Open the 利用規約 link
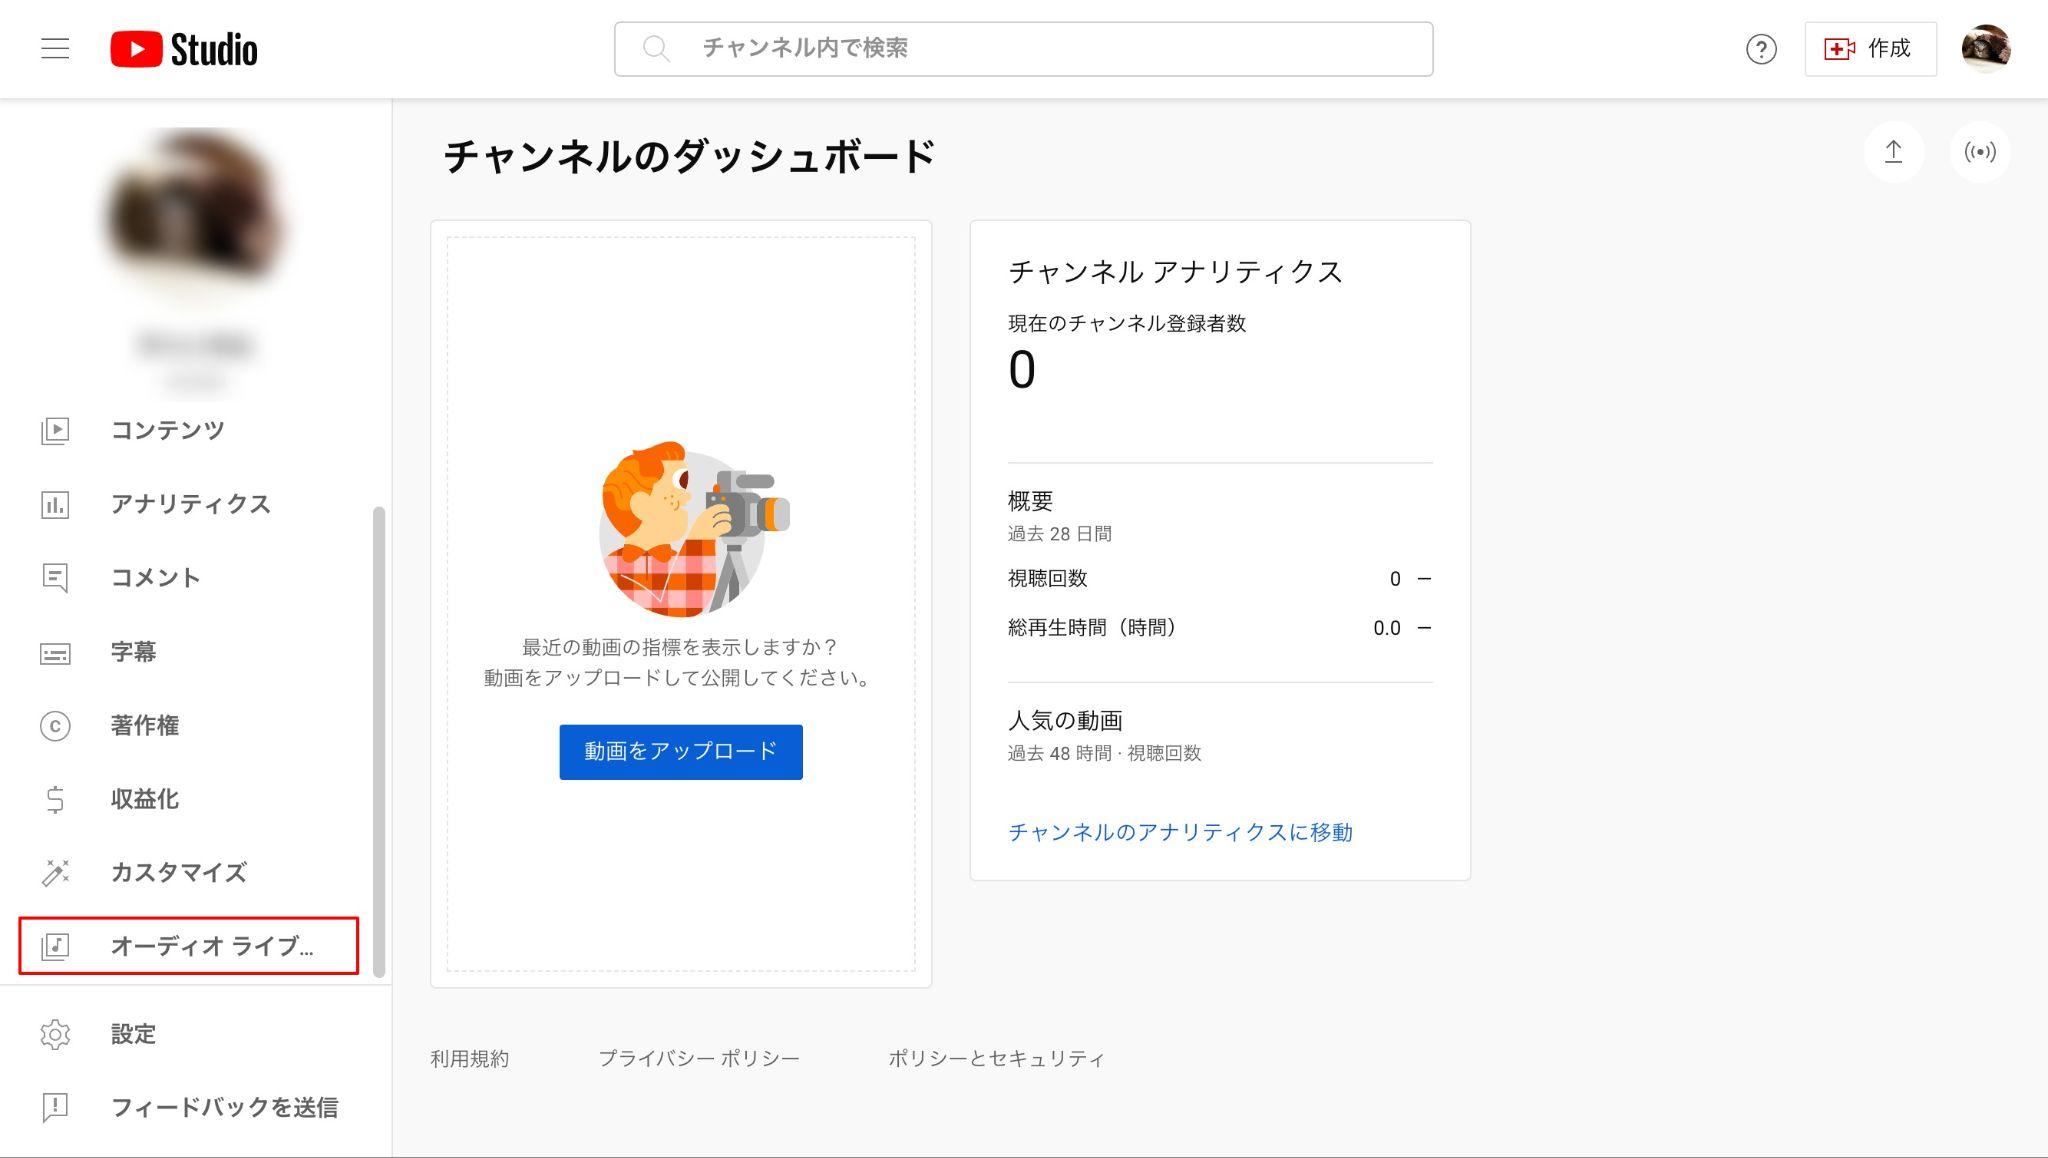 [x=470, y=1058]
